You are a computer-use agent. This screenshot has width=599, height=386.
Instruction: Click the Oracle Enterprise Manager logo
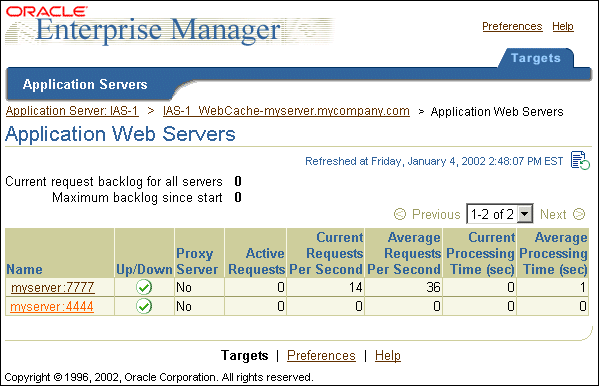click(x=170, y=26)
